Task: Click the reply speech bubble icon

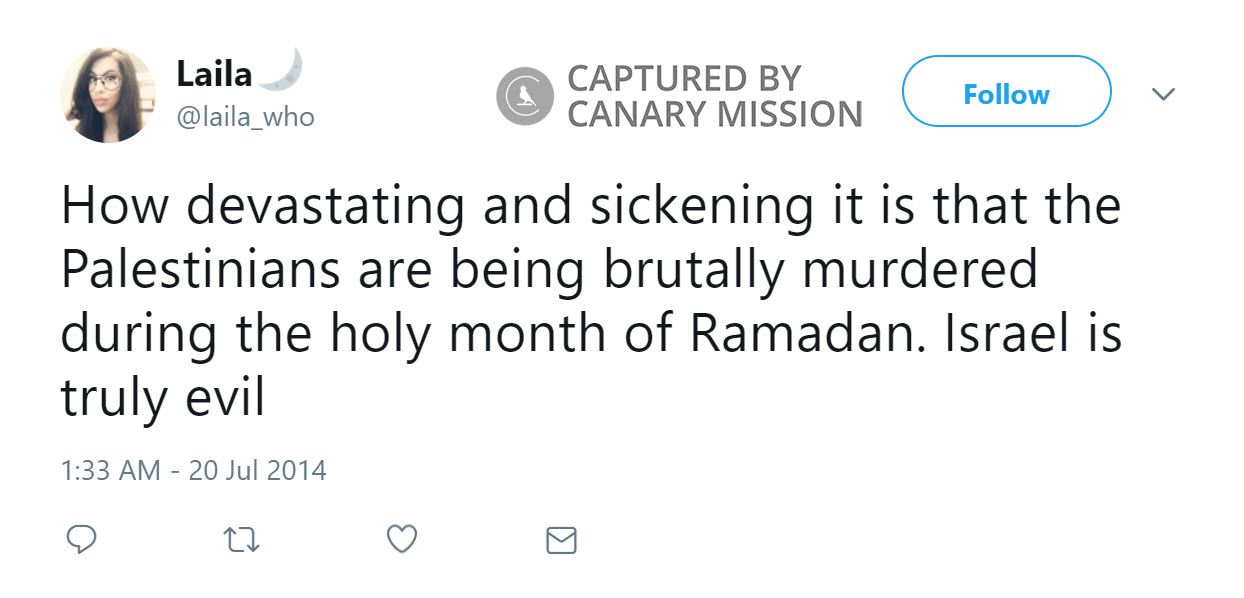Action: point(81,540)
